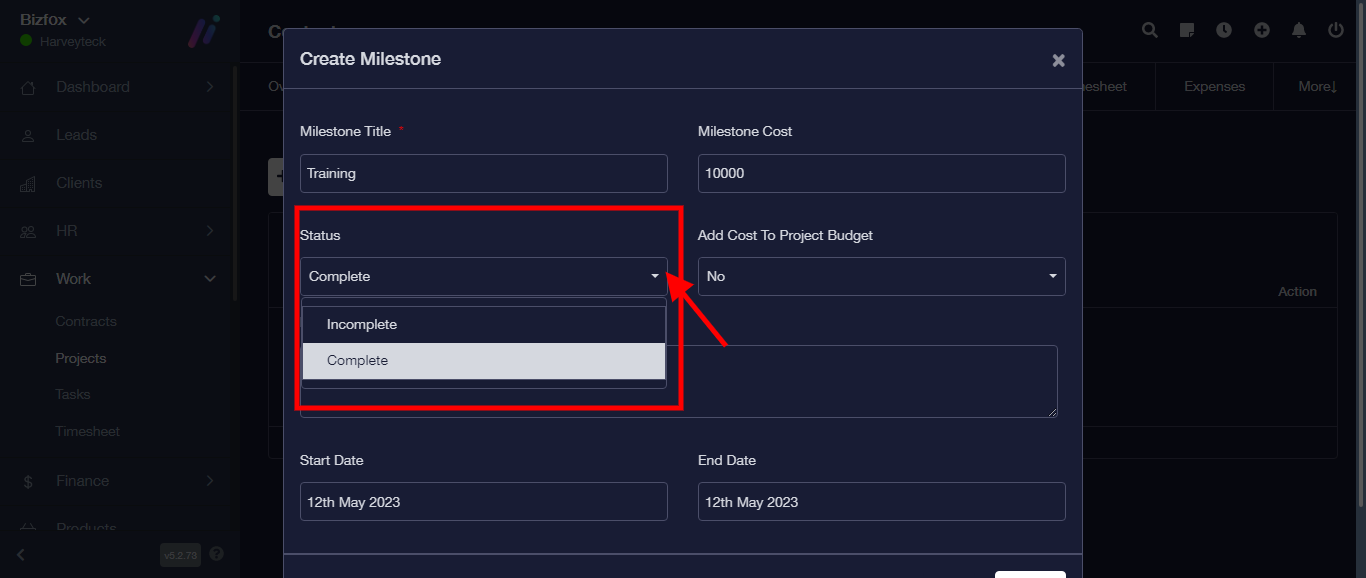Click the power logout icon
The width and height of the screenshot is (1366, 578).
coord(1336,30)
